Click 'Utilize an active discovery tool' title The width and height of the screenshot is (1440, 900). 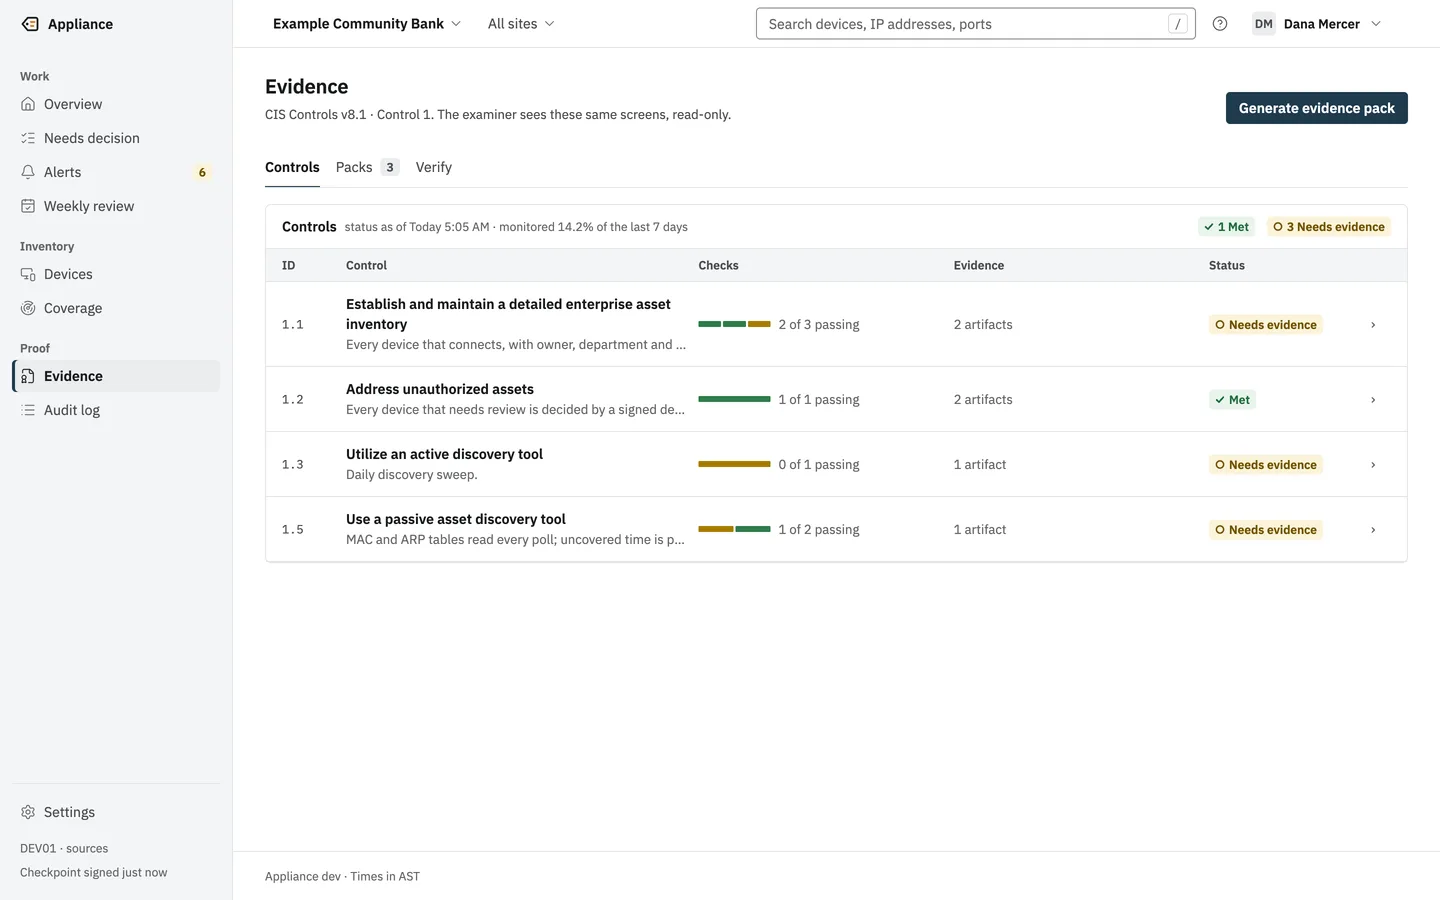tap(444, 454)
